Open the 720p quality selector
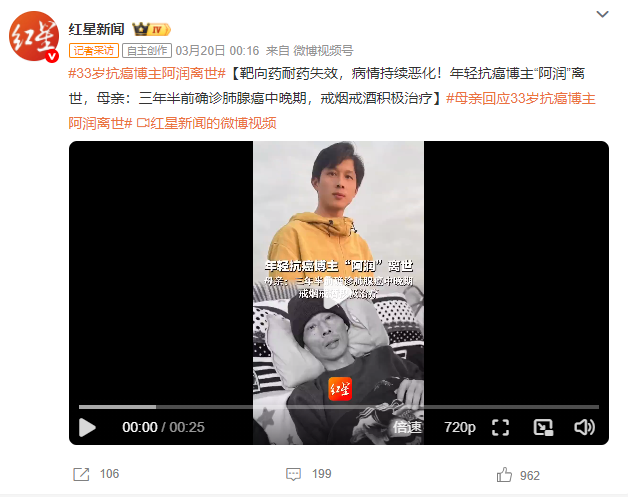 click(x=460, y=427)
